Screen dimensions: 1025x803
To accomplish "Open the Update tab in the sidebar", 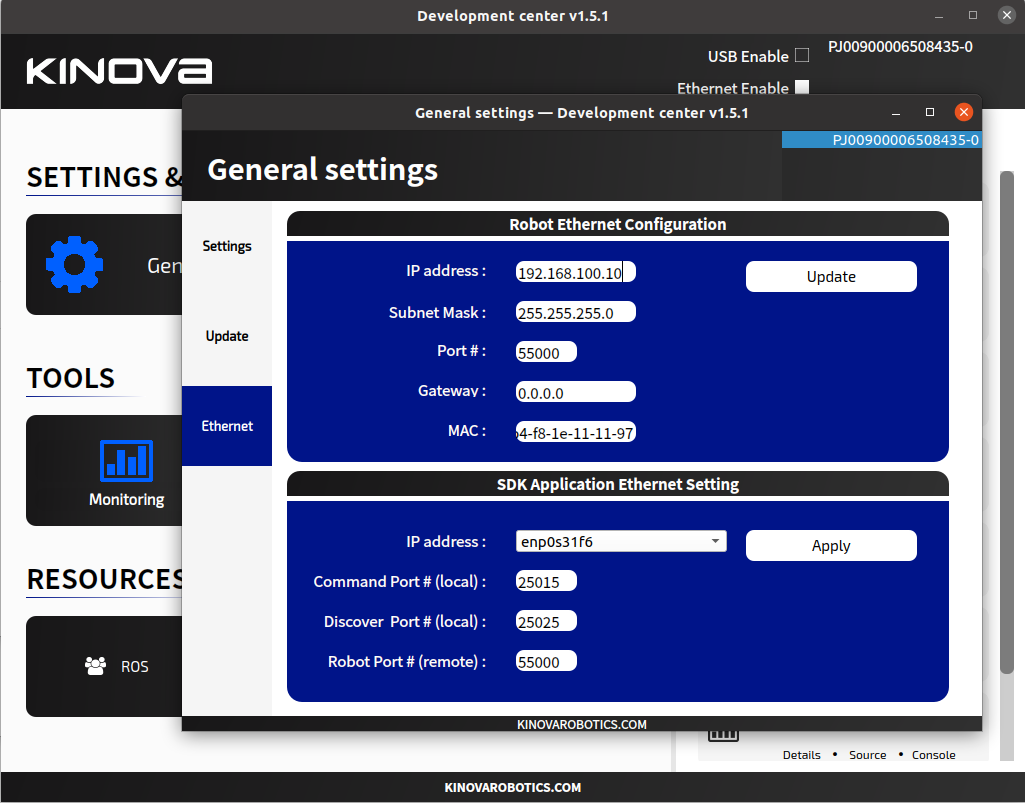I will (x=227, y=336).
